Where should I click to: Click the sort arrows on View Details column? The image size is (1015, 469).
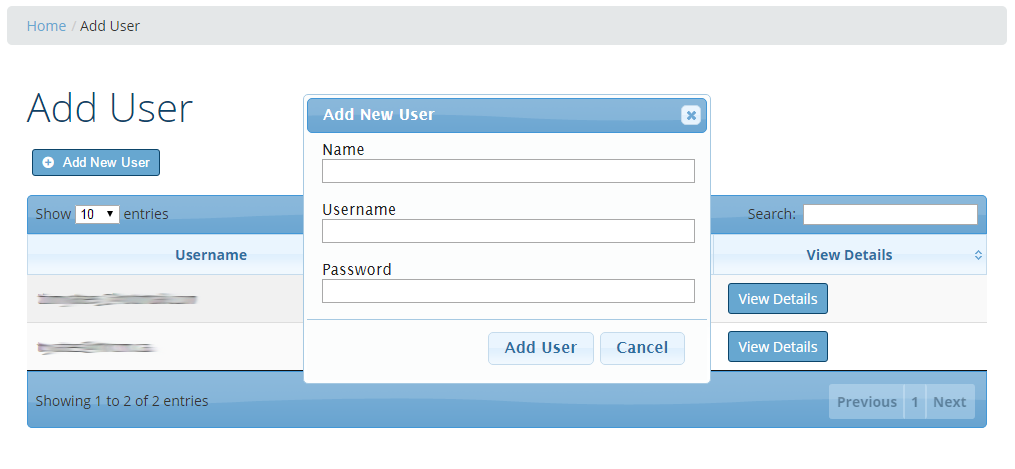tap(978, 255)
